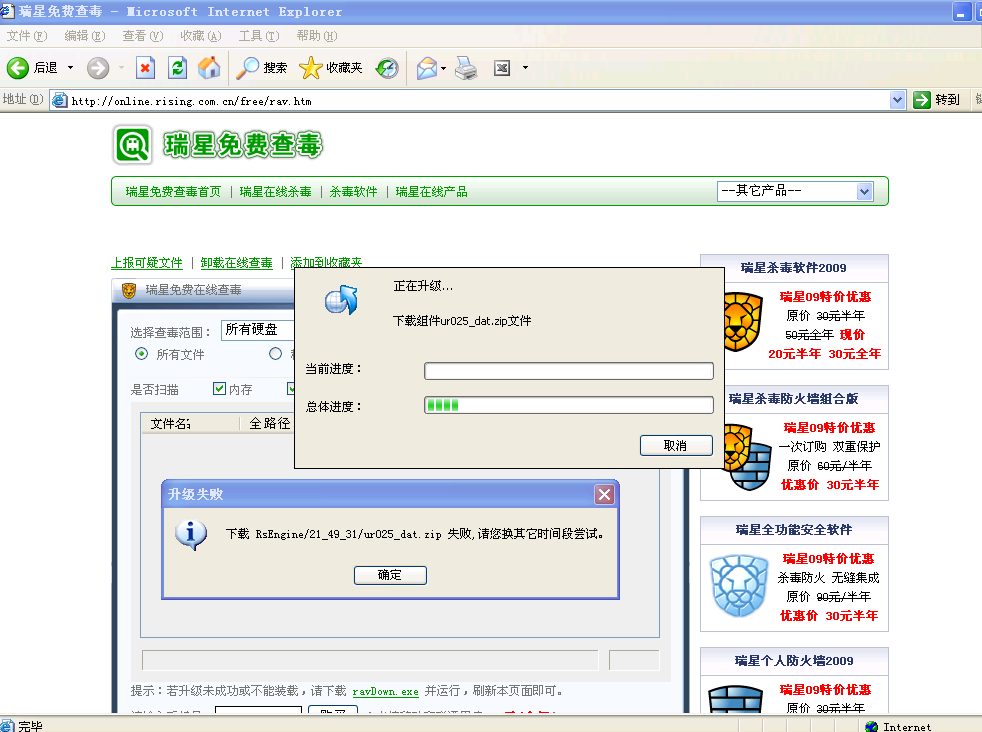Click the lion shield icon on scanner panel title

pyautogui.click(x=129, y=291)
